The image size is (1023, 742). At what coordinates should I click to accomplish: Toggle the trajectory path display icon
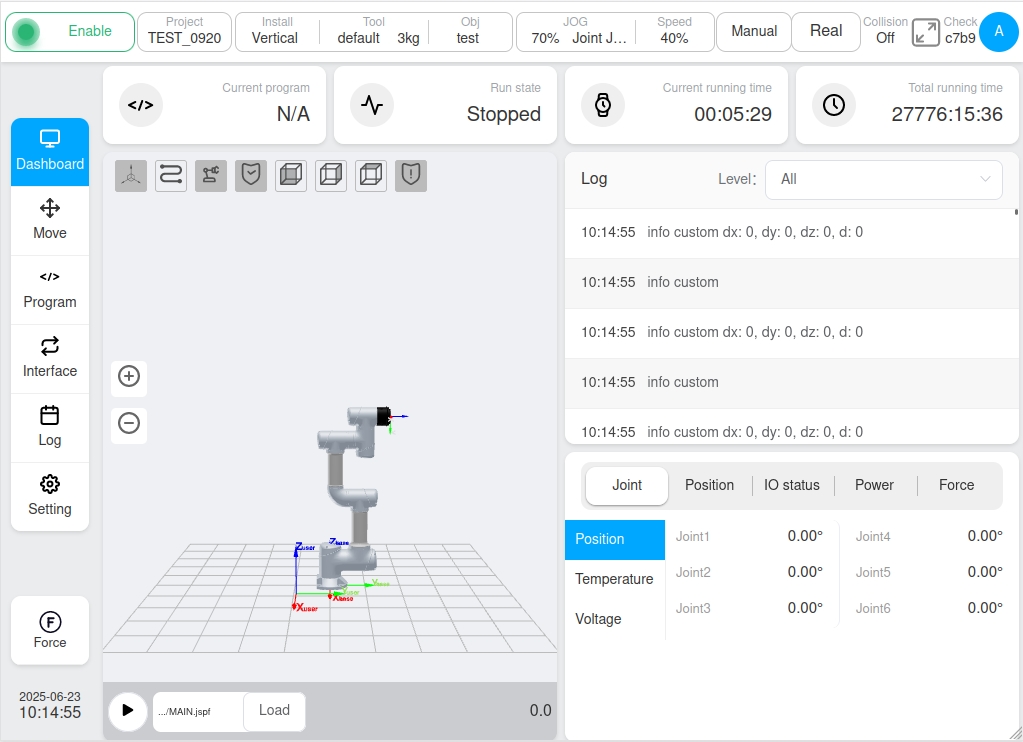(171, 176)
